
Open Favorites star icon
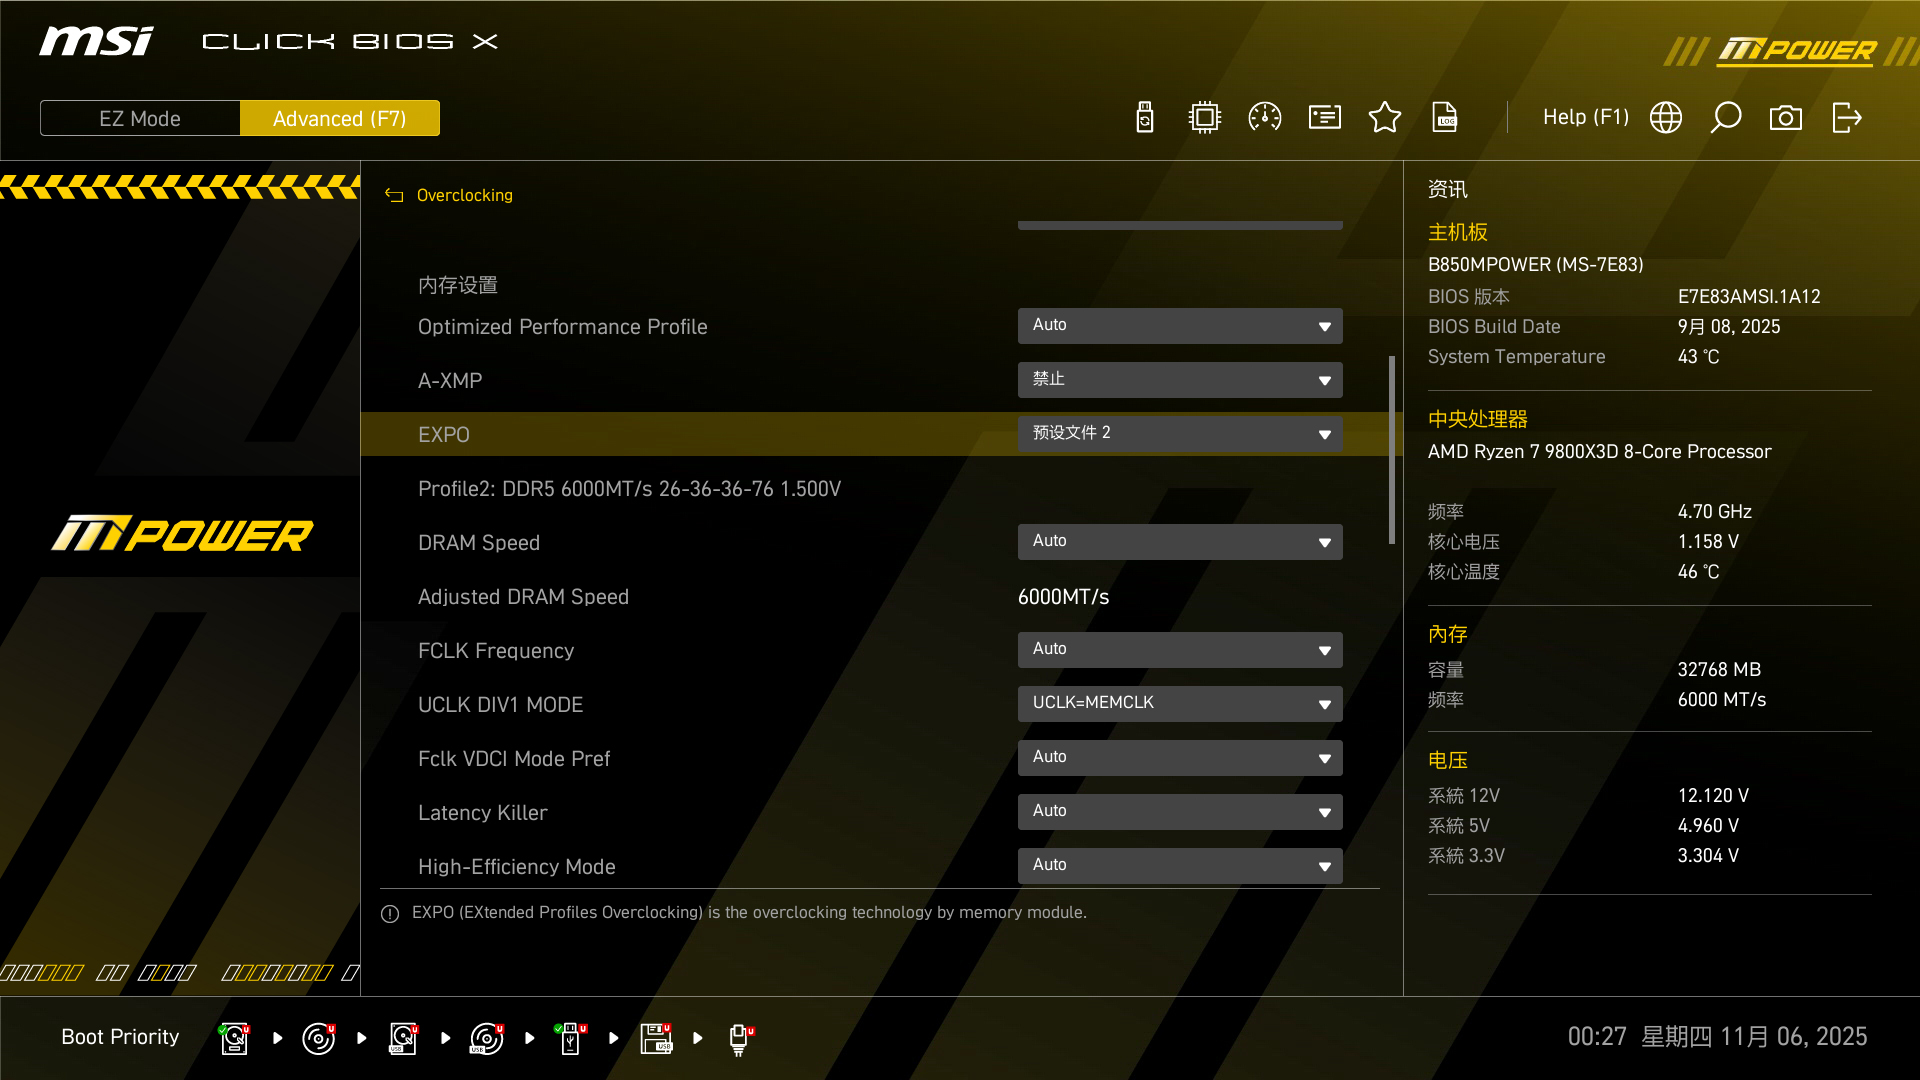click(1385, 117)
